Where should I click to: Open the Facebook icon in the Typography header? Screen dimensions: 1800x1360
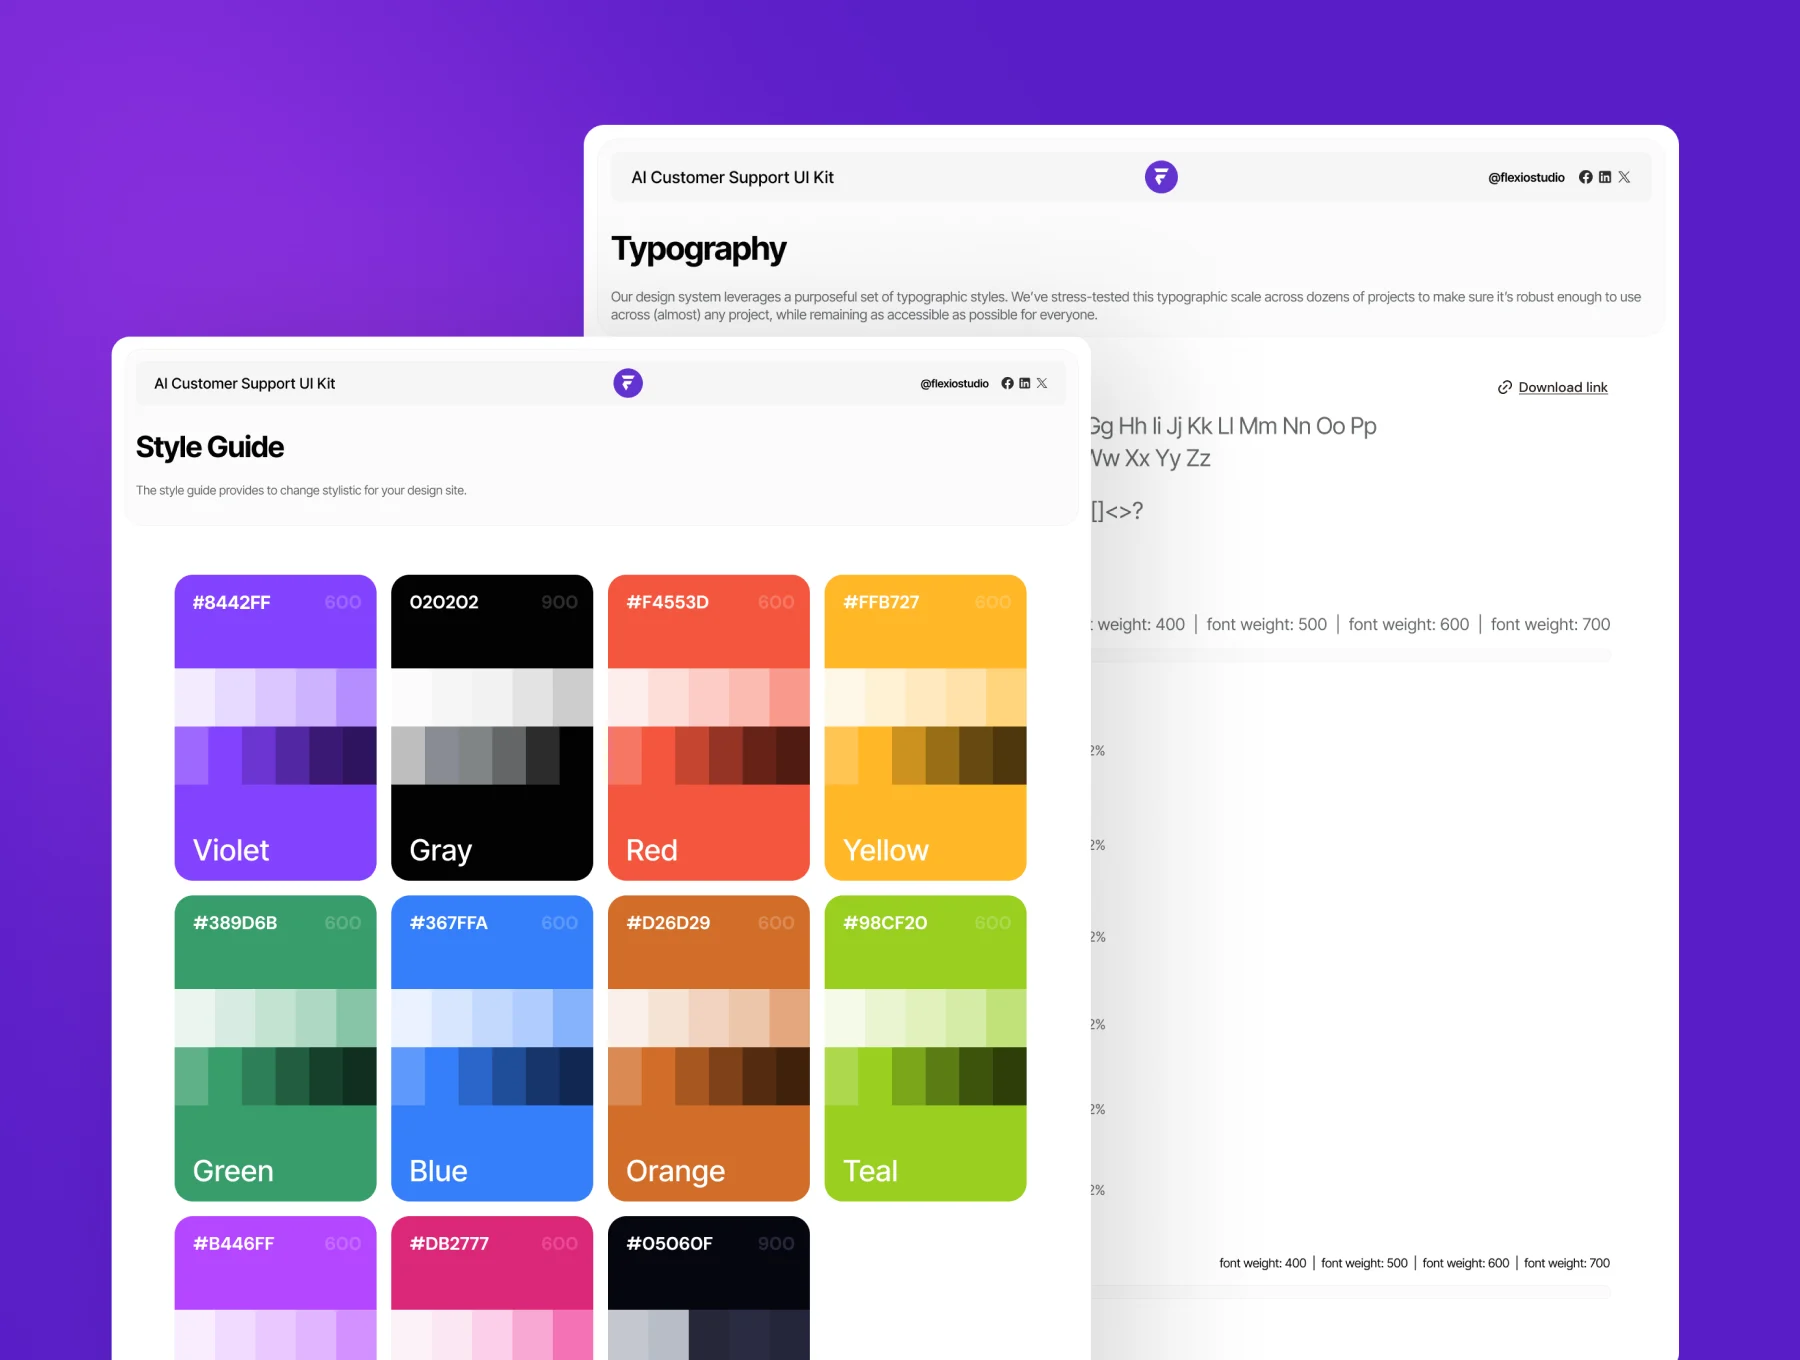click(1586, 177)
